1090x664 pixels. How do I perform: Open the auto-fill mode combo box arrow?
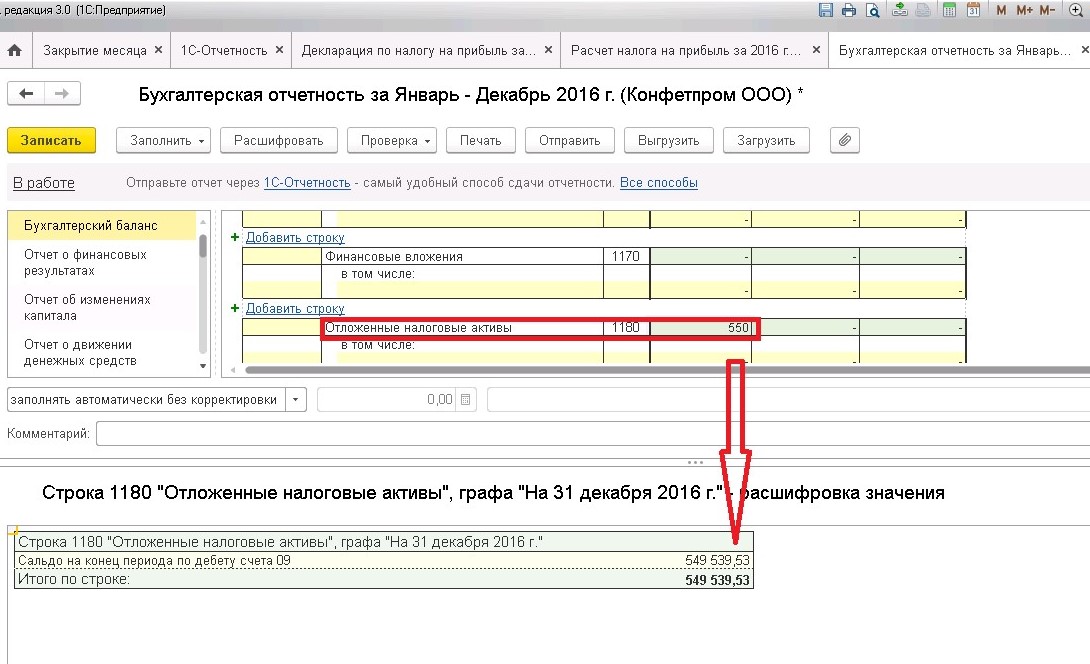click(295, 400)
